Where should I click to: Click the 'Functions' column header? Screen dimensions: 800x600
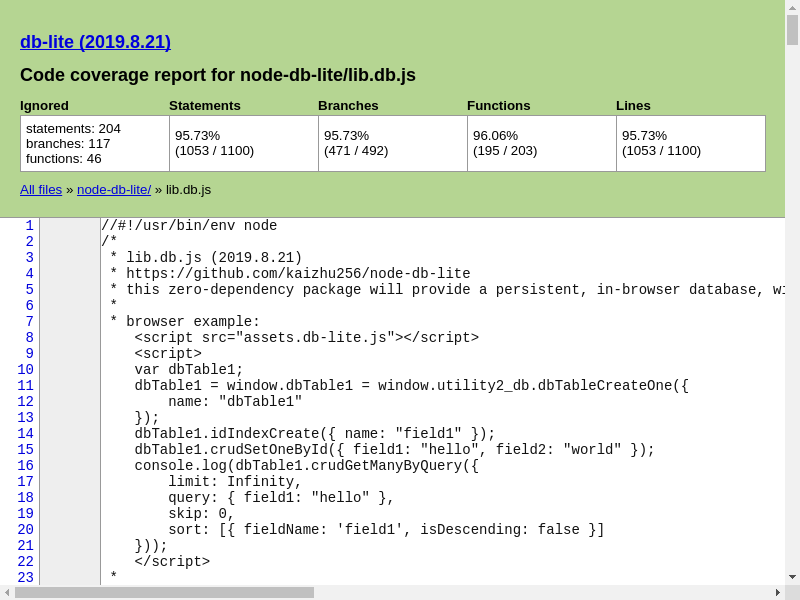498,106
